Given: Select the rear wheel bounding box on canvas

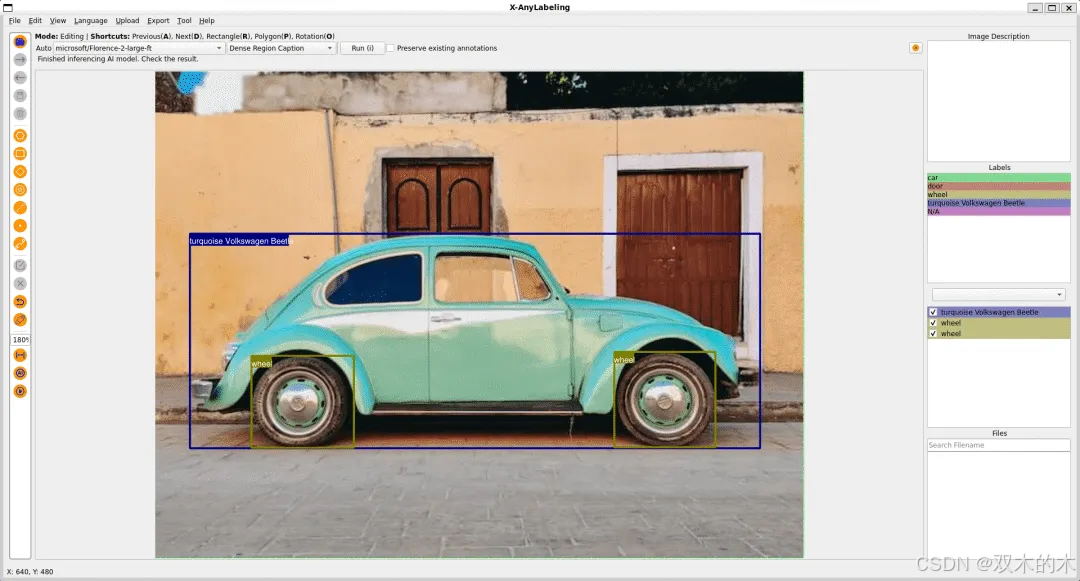Looking at the screenshot, I should 302,401.
